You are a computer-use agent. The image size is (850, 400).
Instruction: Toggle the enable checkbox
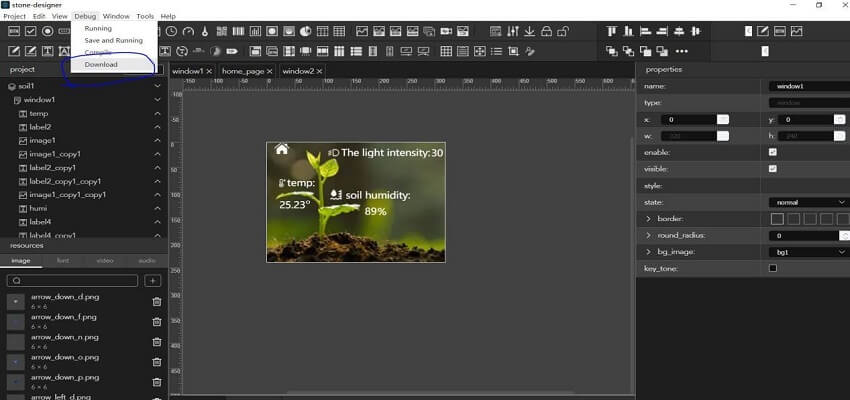(772, 152)
